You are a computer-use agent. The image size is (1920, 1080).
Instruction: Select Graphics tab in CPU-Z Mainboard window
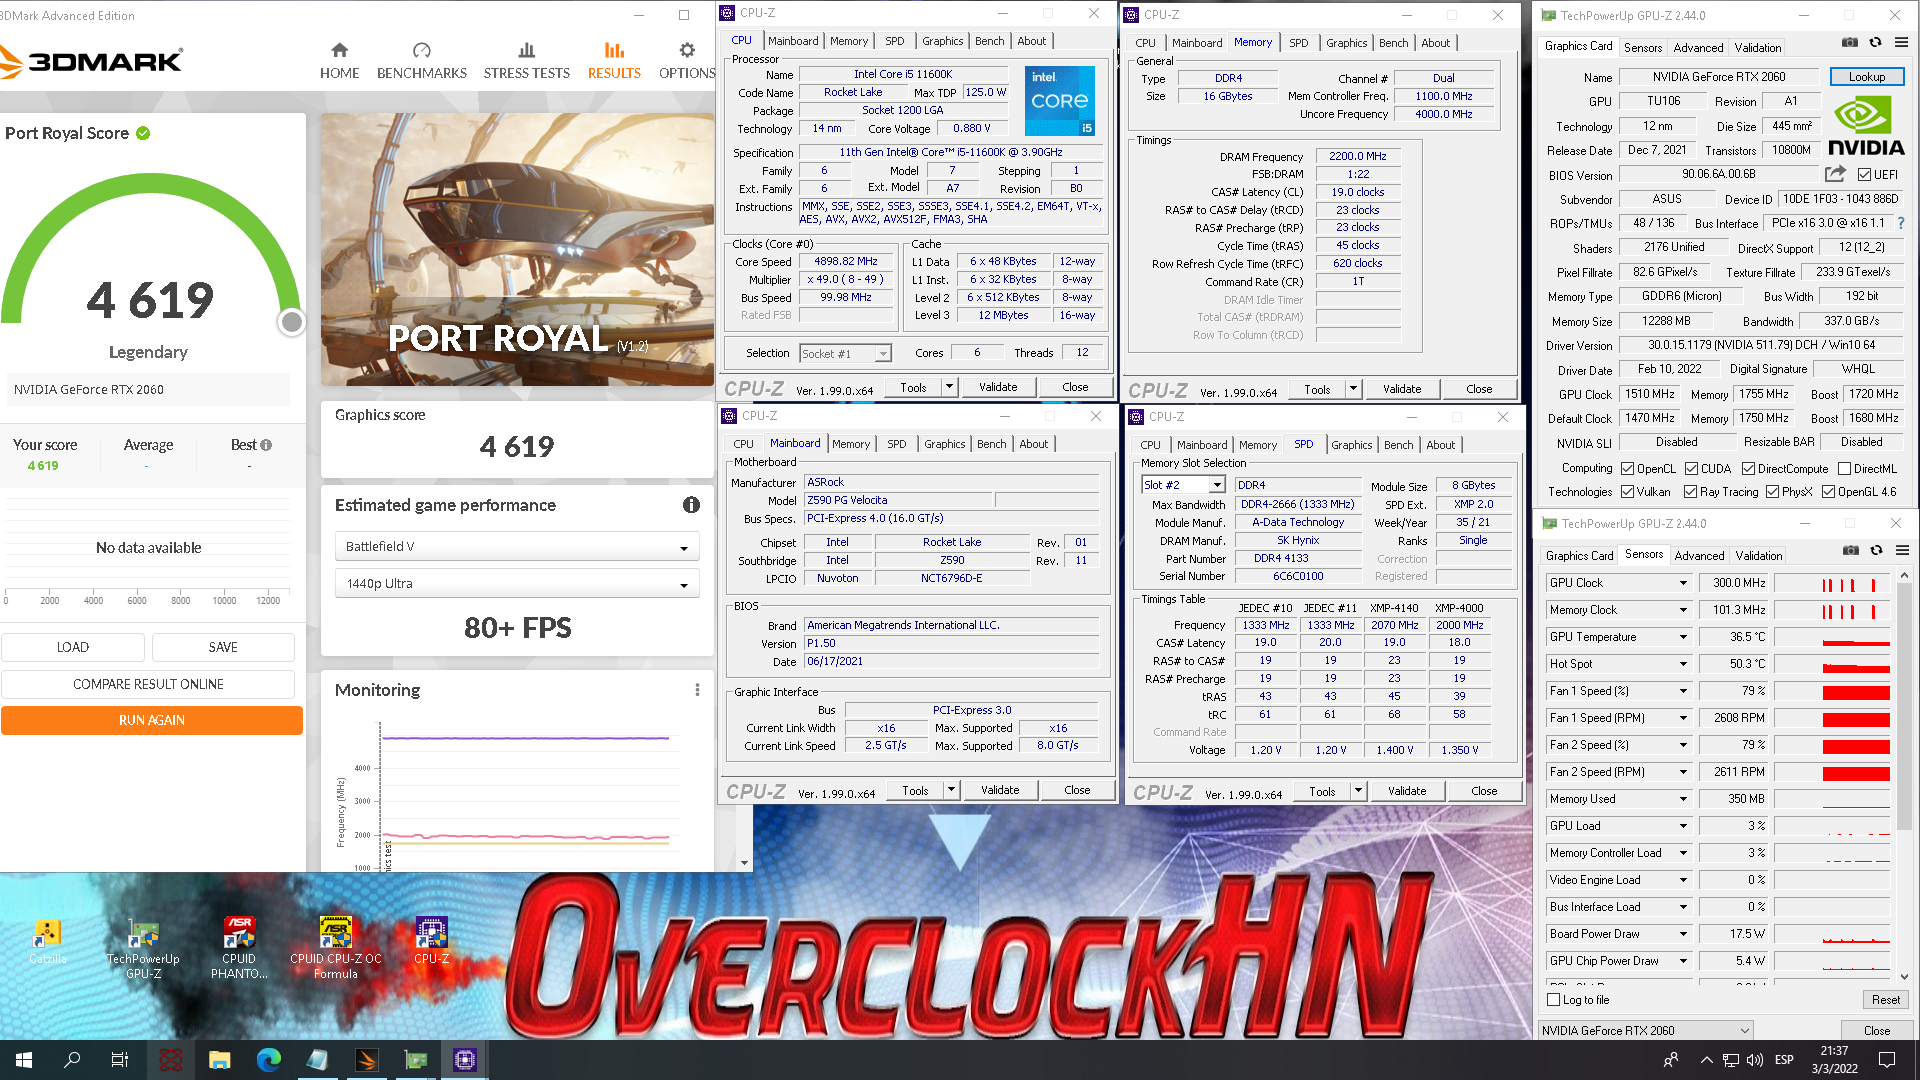tap(944, 444)
